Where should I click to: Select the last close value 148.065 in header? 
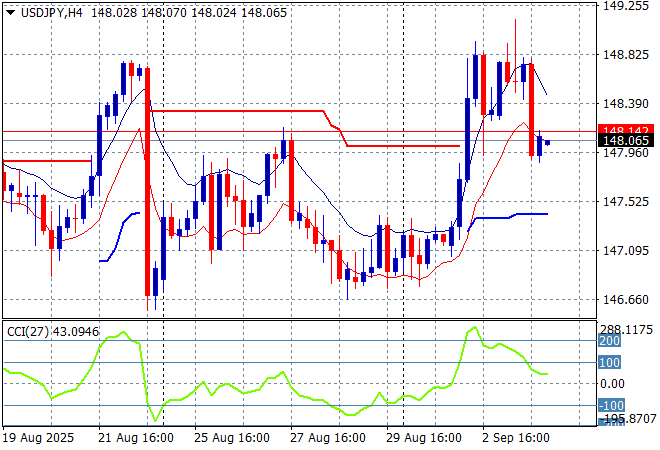(264, 13)
